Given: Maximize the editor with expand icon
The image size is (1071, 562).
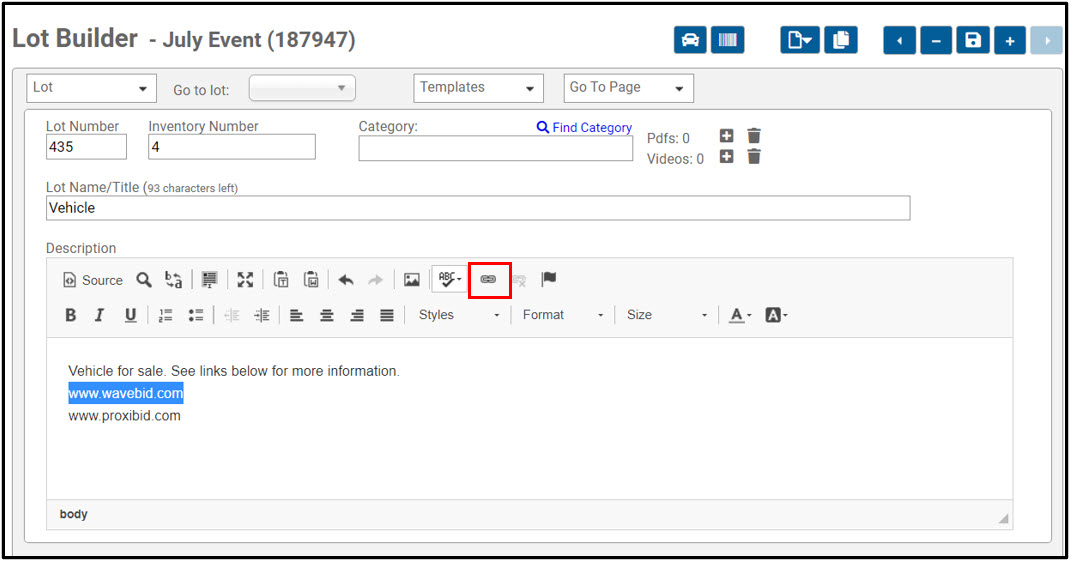Looking at the screenshot, I should pyautogui.click(x=245, y=280).
